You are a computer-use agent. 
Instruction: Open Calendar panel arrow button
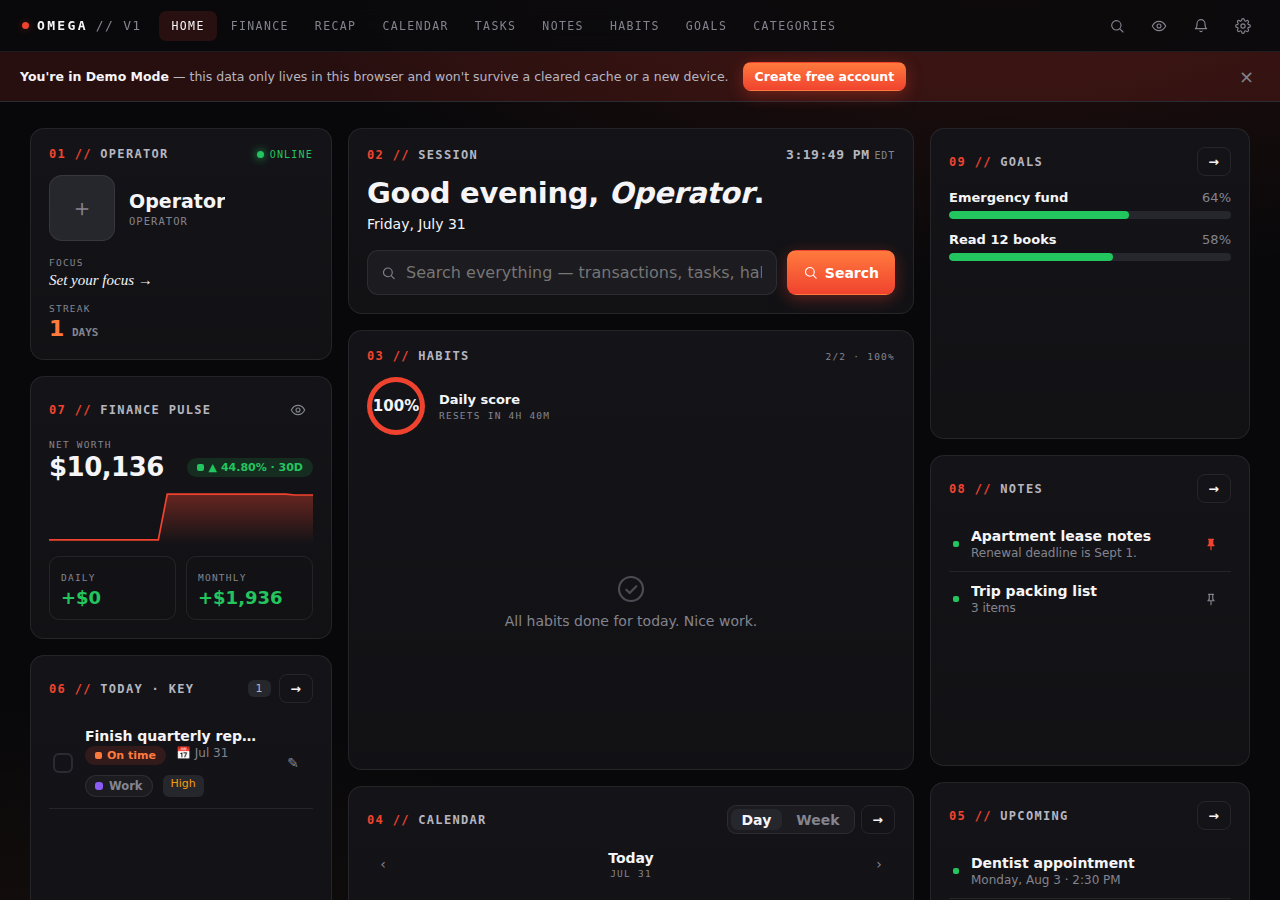pos(878,820)
